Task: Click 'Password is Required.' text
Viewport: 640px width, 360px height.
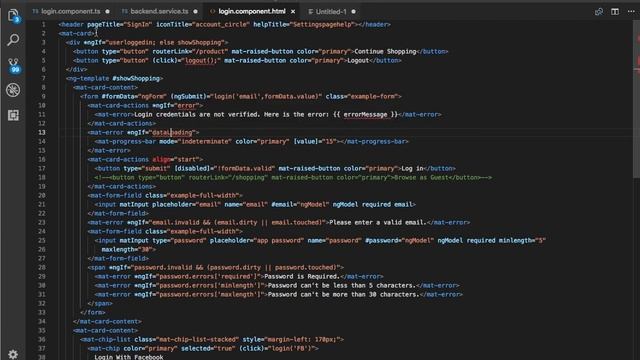Action: tap(302, 276)
